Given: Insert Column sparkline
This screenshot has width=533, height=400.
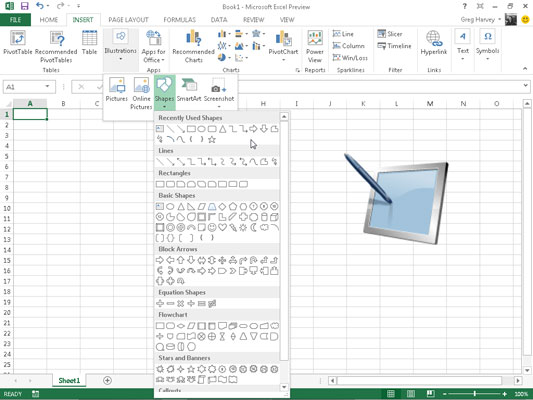Looking at the screenshot, I should click(348, 46).
